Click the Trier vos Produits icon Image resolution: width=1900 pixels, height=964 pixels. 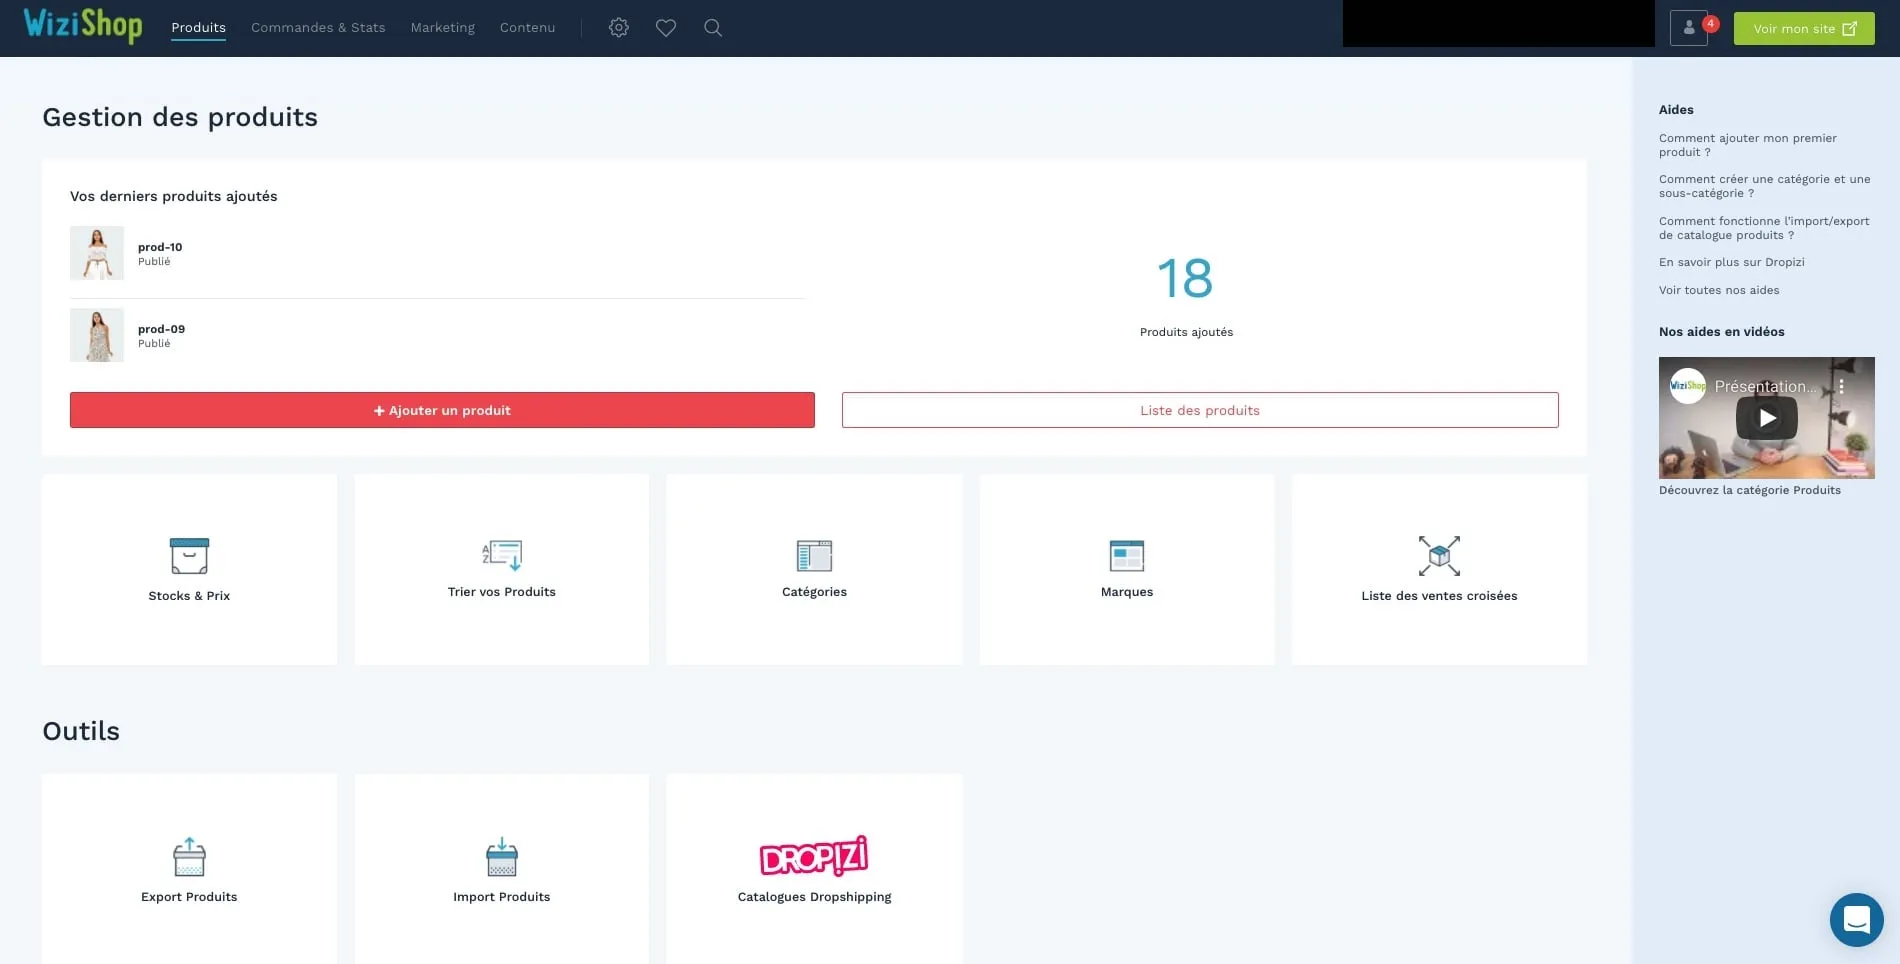[x=501, y=555]
